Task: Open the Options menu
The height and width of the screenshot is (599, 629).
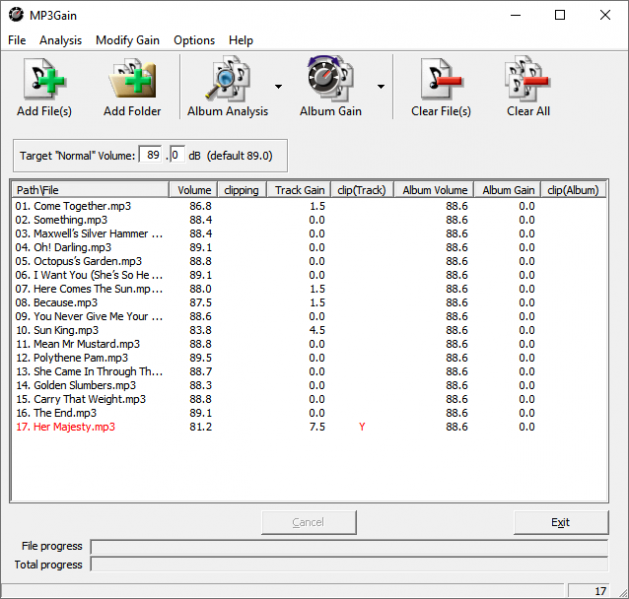Action: click(194, 40)
